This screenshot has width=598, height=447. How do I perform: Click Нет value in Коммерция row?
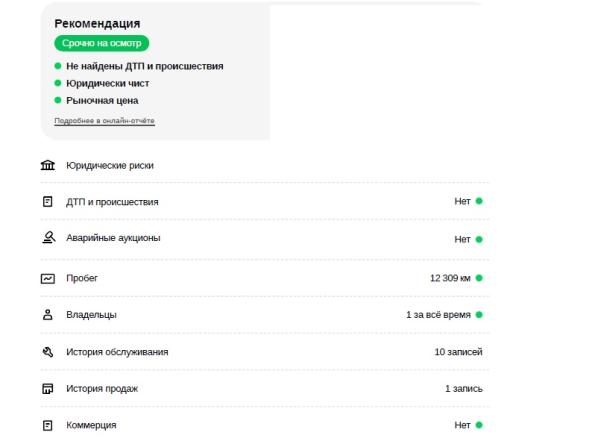[x=462, y=425]
